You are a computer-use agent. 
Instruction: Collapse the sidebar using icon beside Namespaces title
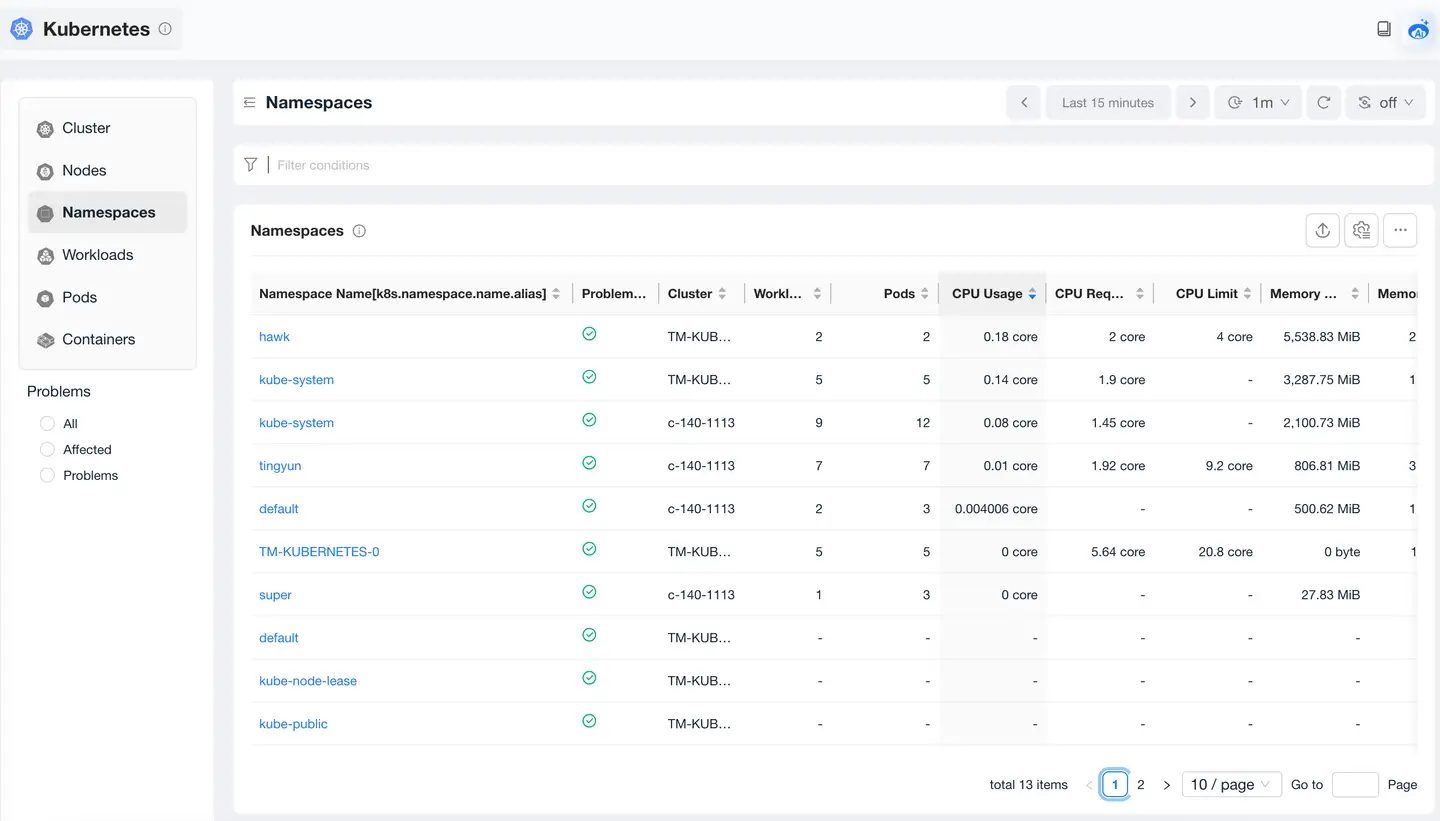[x=250, y=103]
